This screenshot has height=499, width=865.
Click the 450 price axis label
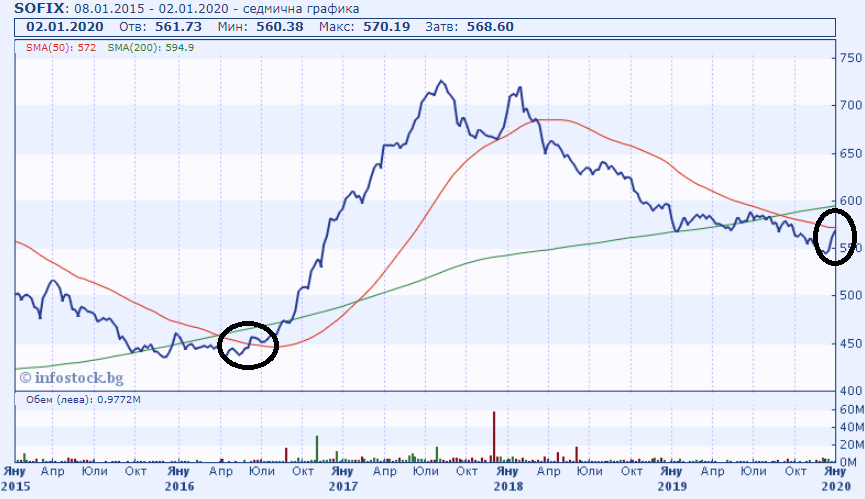(850, 343)
